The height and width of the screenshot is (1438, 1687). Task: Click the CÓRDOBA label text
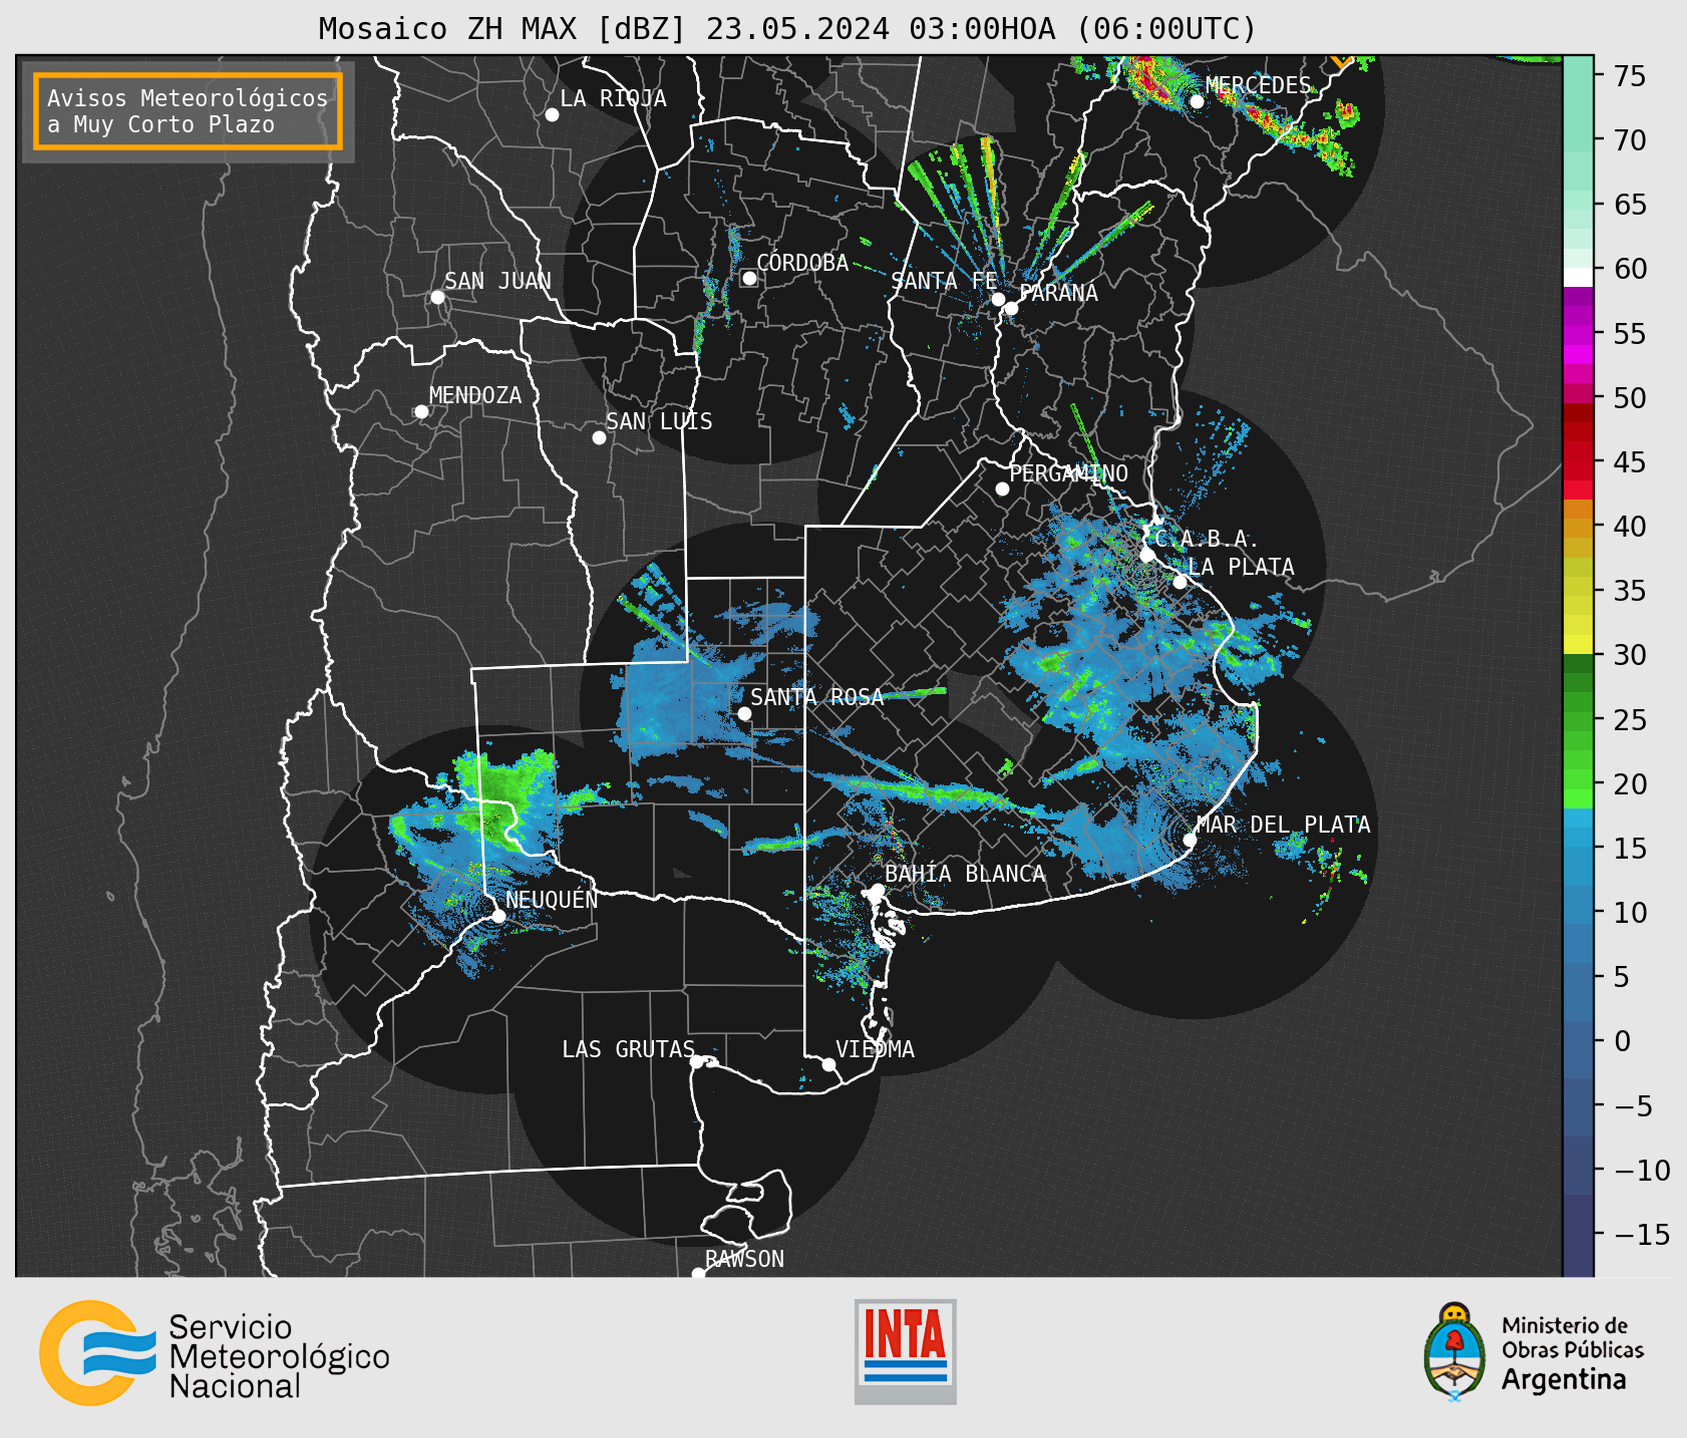click(x=802, y=262)
